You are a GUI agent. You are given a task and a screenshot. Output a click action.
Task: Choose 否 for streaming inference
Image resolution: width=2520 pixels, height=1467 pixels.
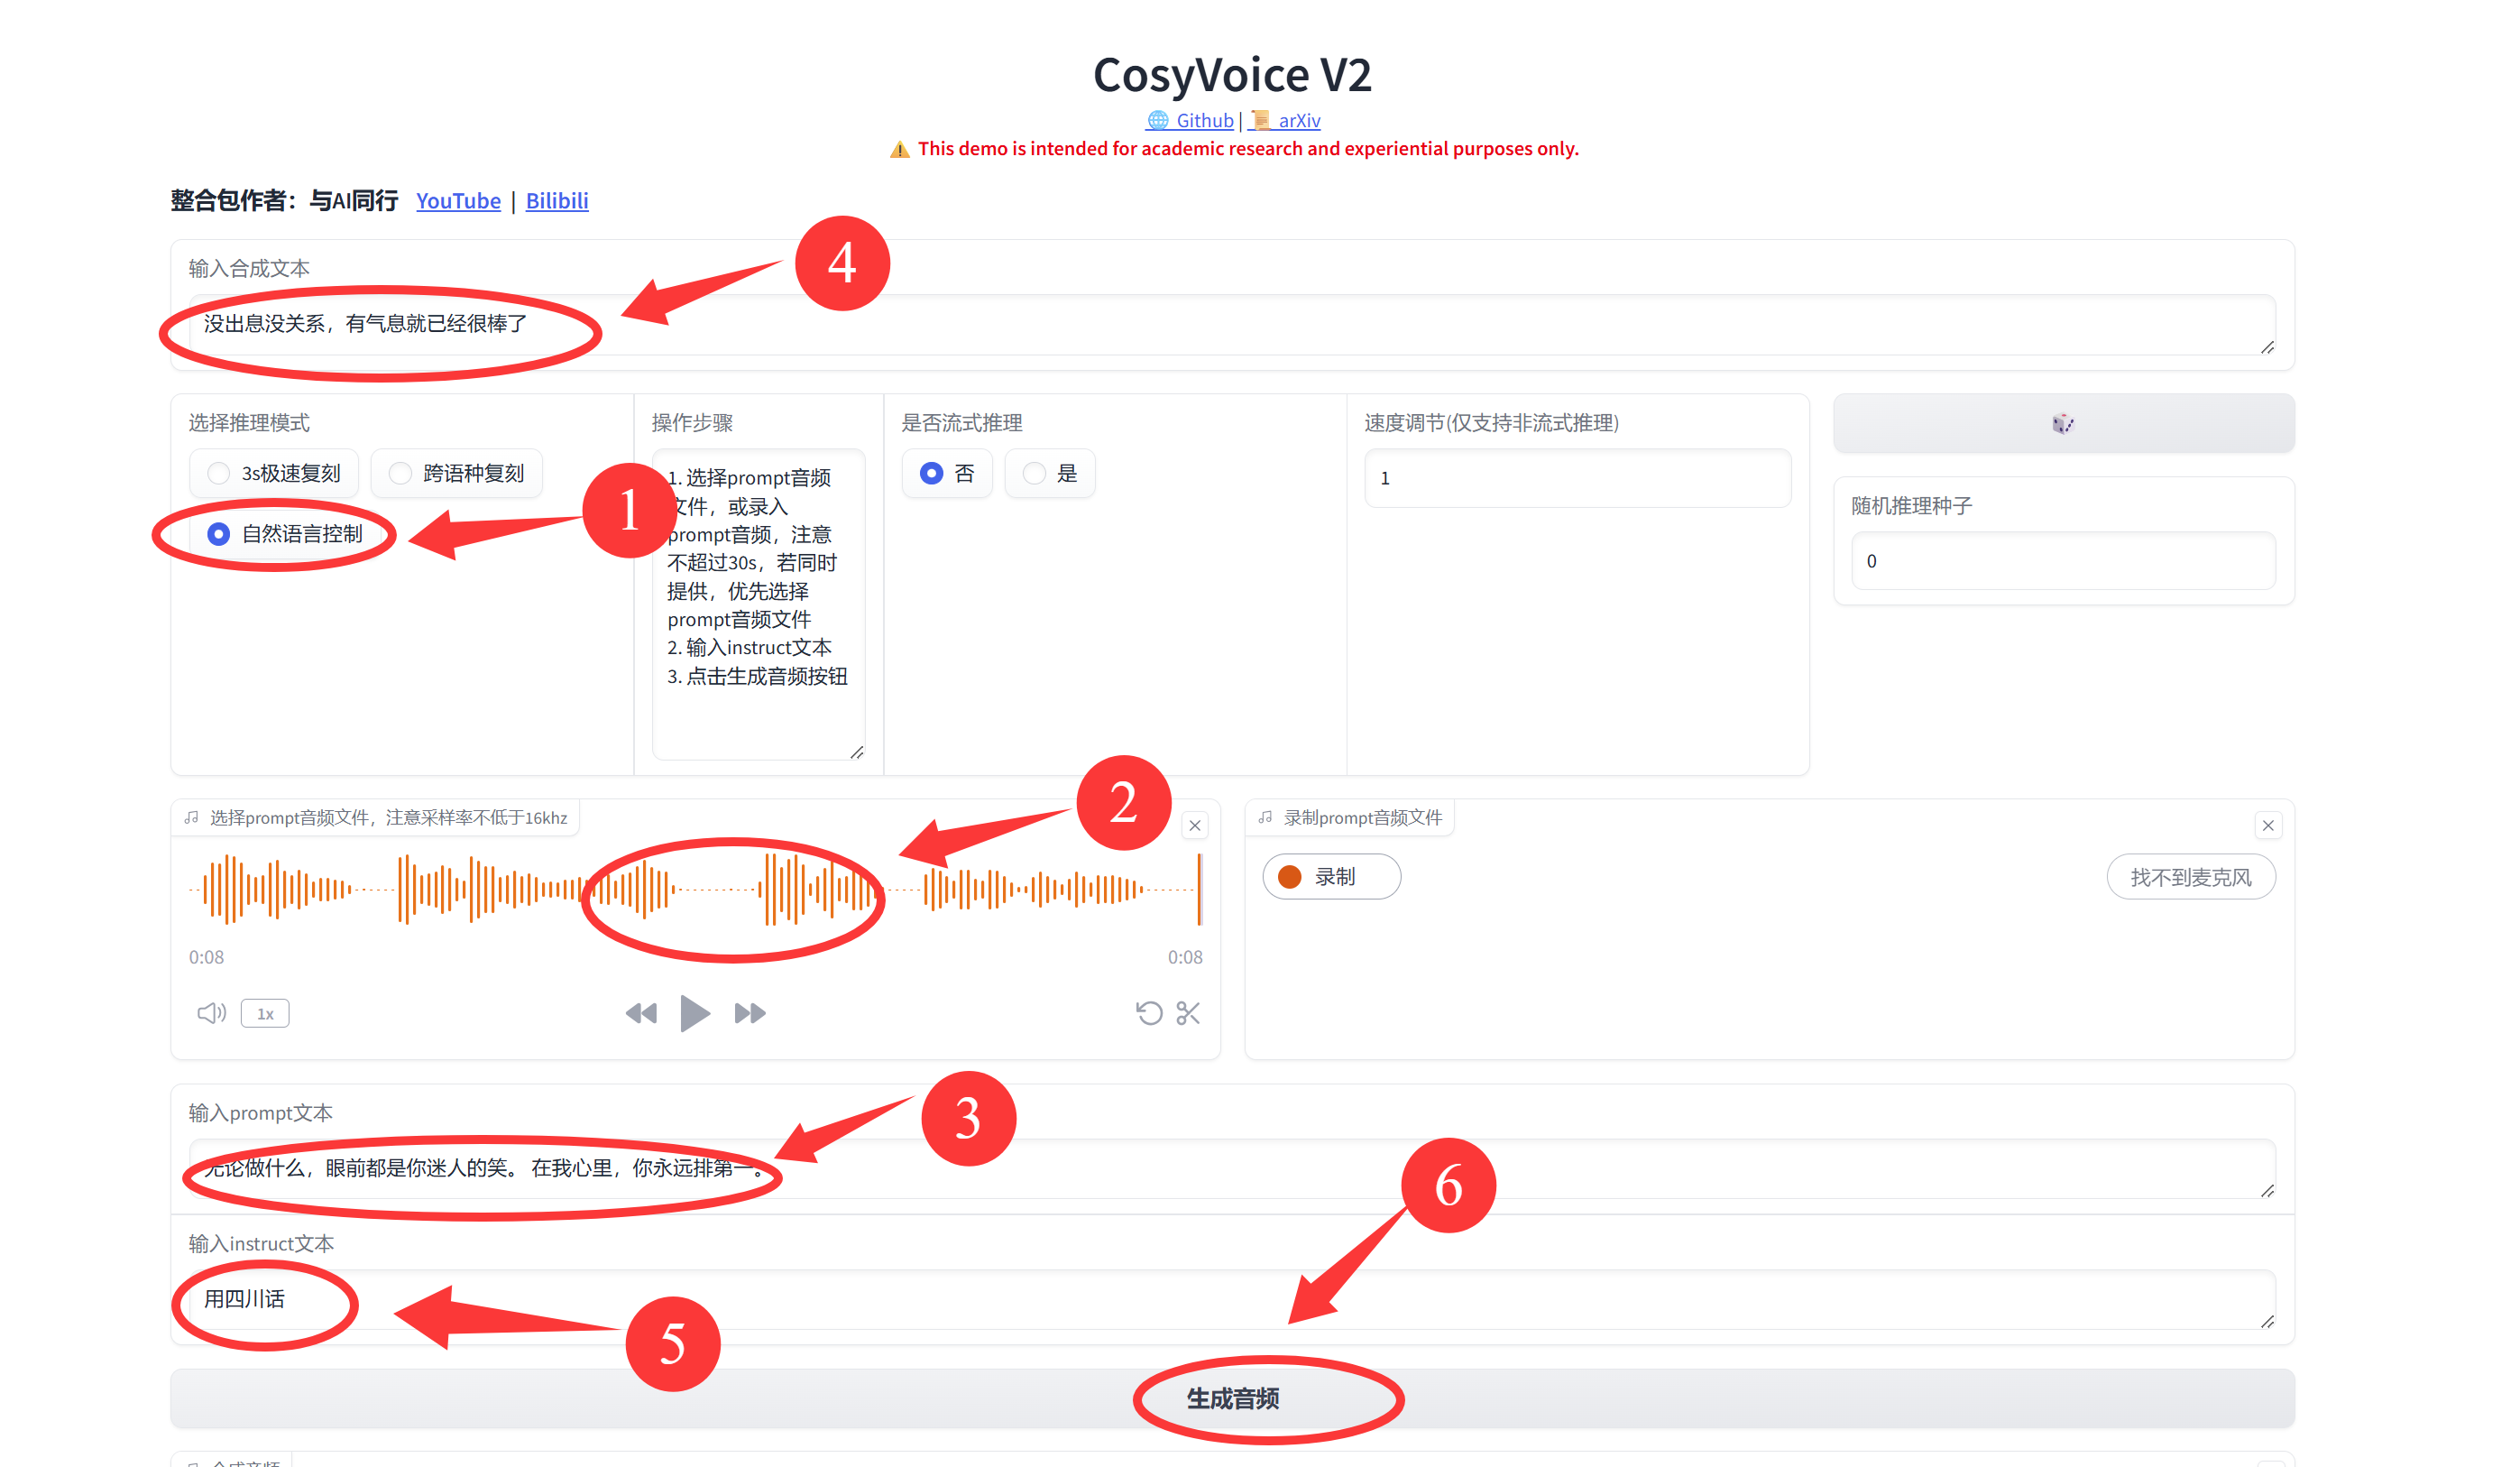tap(947, 473)
